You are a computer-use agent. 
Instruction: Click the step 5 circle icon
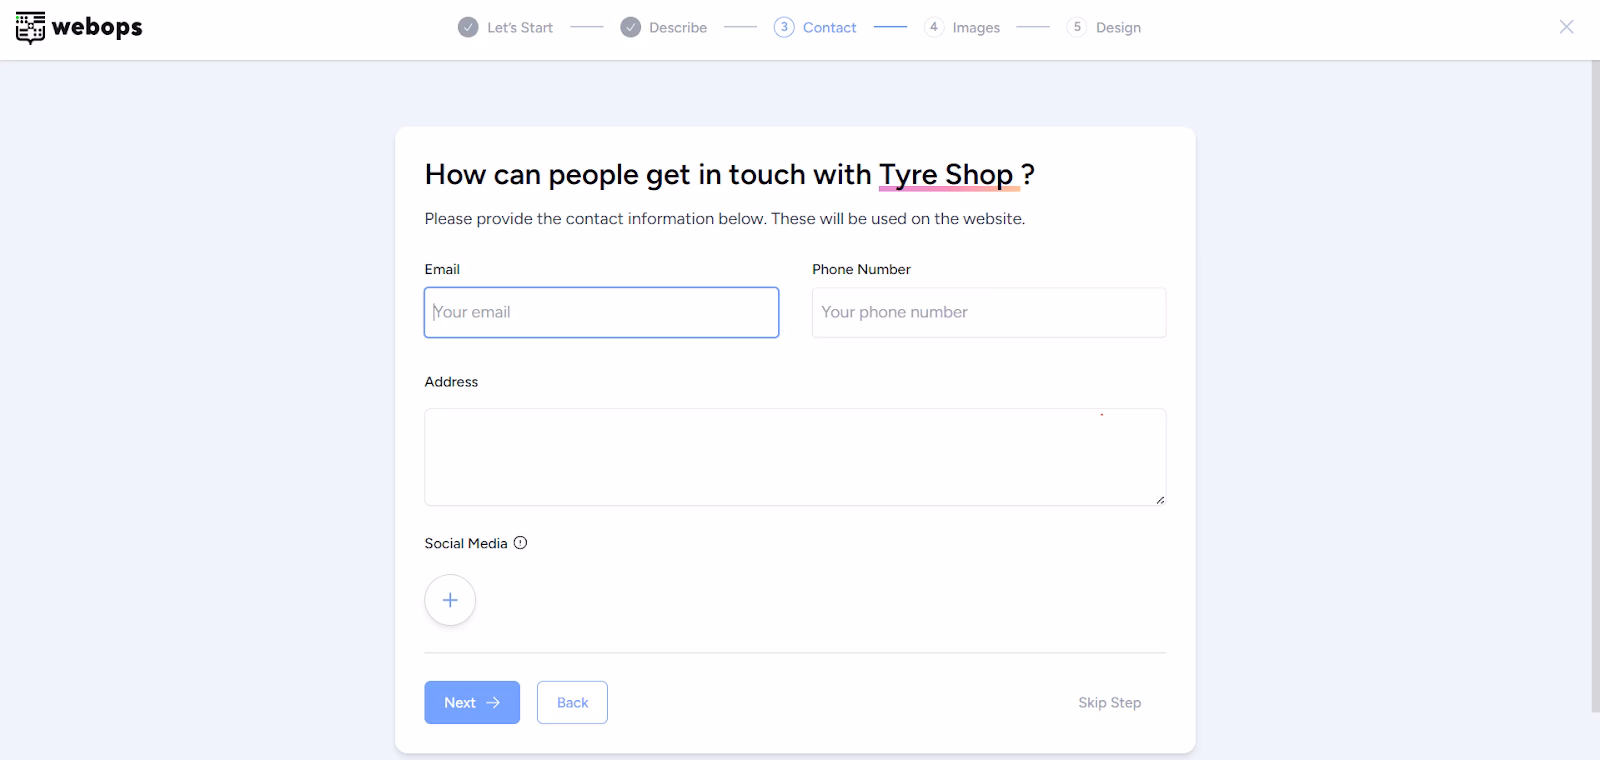tap(1077, 28)
